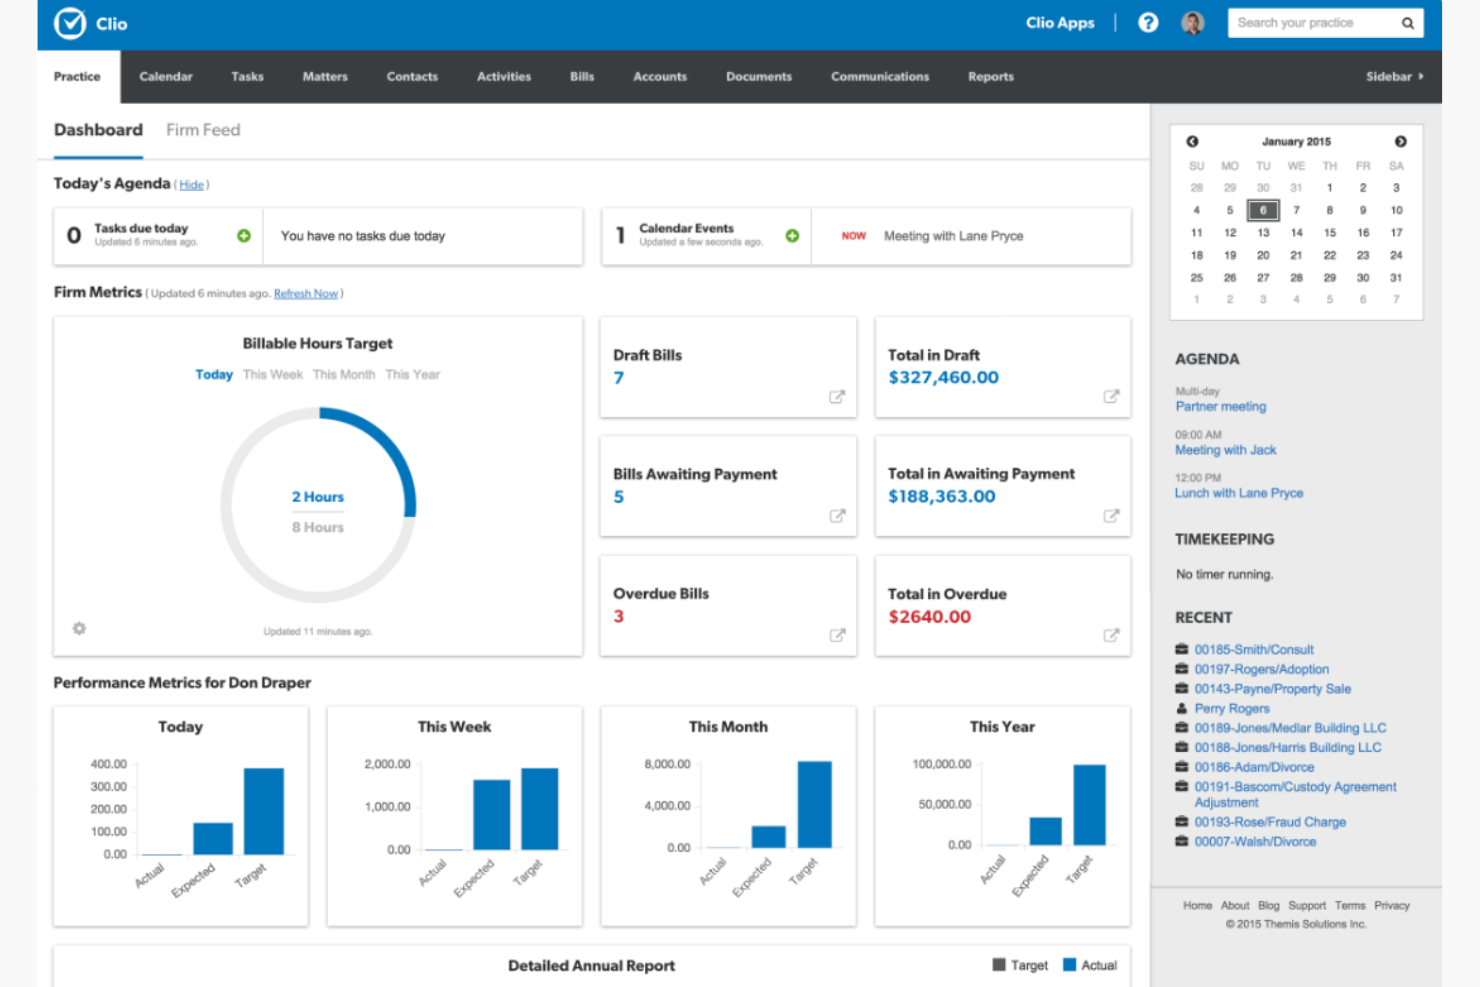This screenshot has height=987, width=1480.
Task: Open the Privacy footer link
Action: click(x=1392, y=905)
